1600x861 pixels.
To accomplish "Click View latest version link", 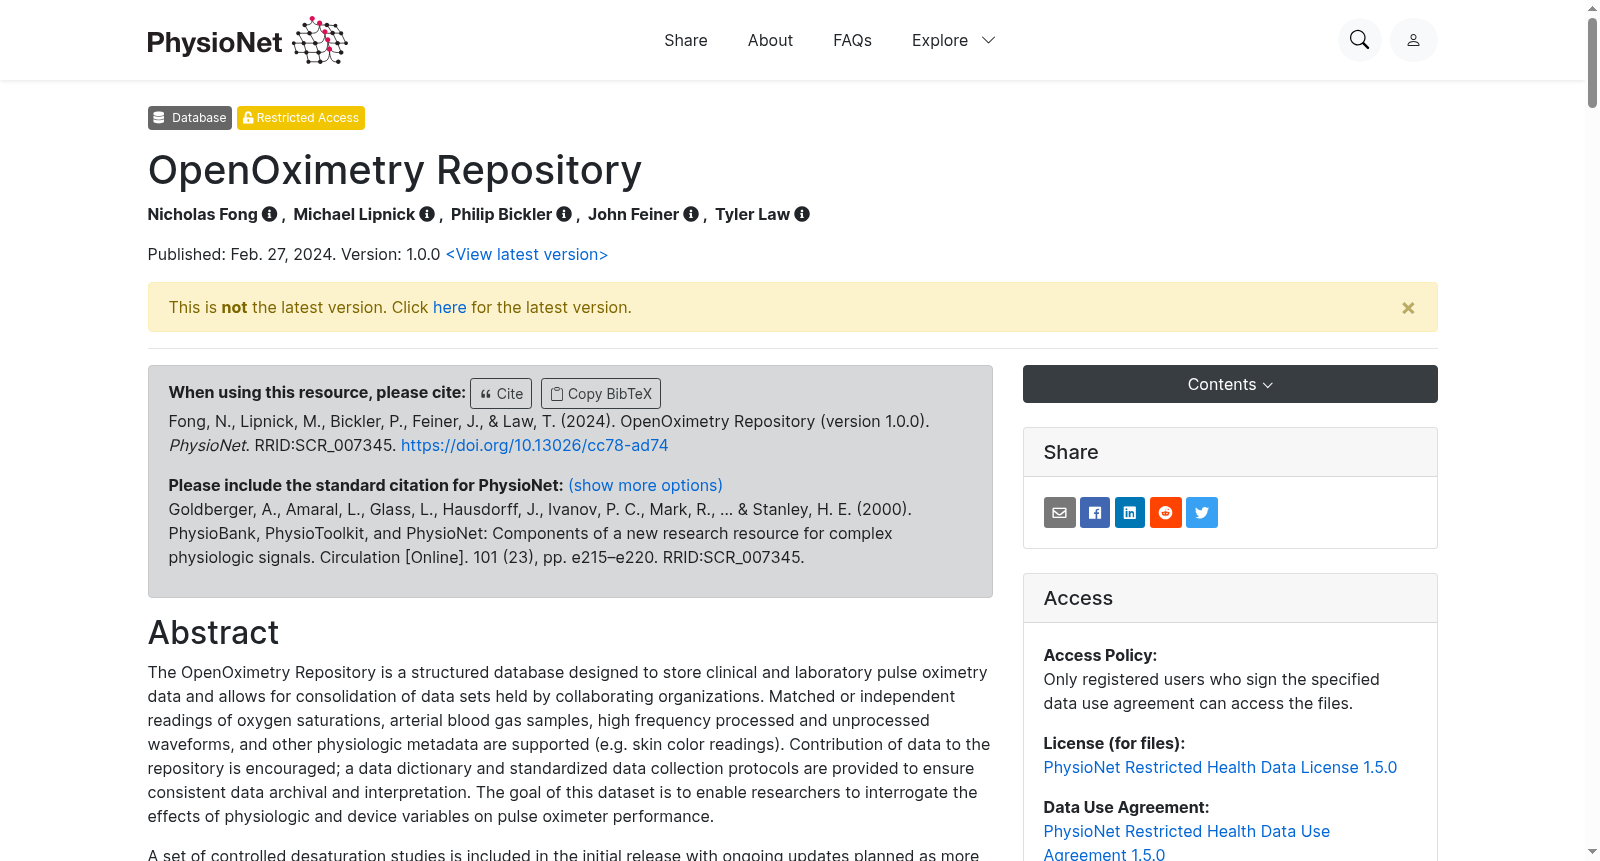I will [x=527, y=254].
